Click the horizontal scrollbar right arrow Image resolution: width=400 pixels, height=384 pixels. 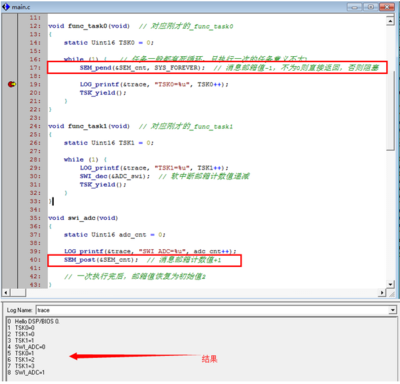(x=382, y=293)
